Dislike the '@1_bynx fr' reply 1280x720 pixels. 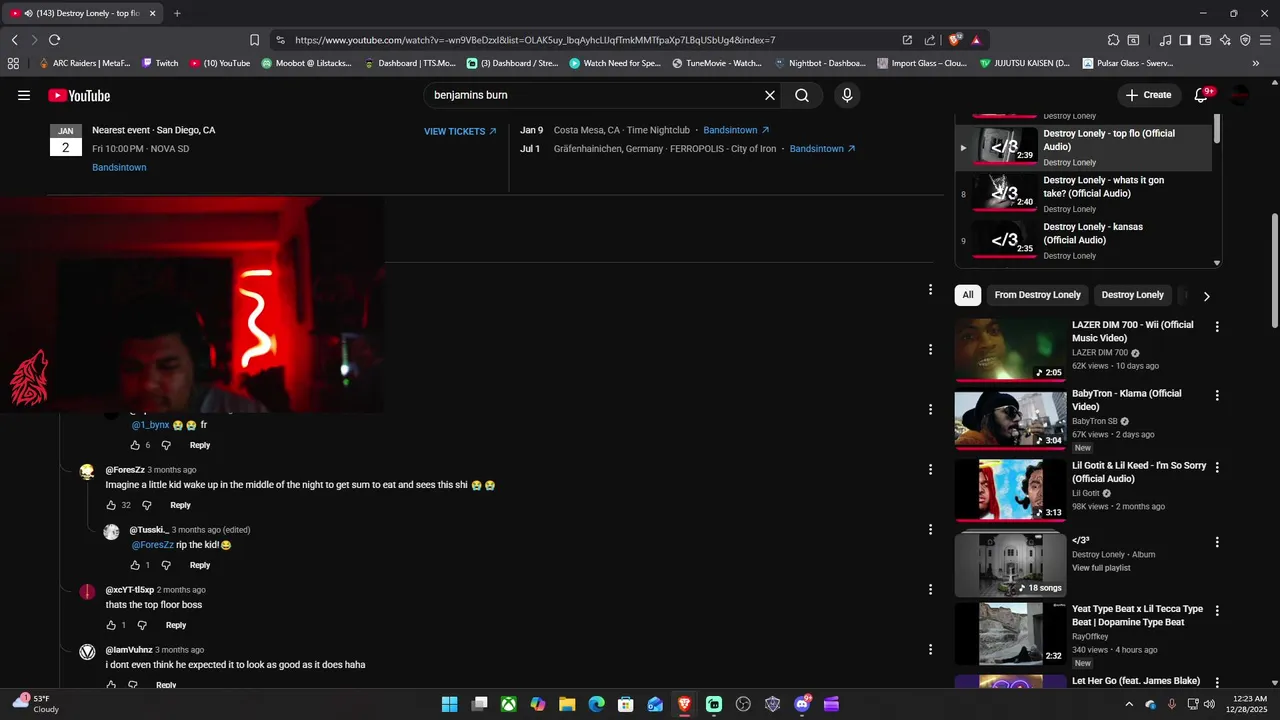[166, 445]
